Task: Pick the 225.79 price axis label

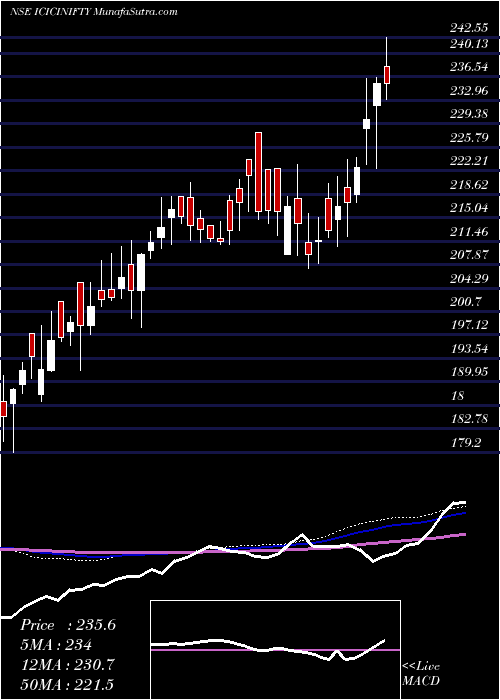Action: tap(469, 138)
